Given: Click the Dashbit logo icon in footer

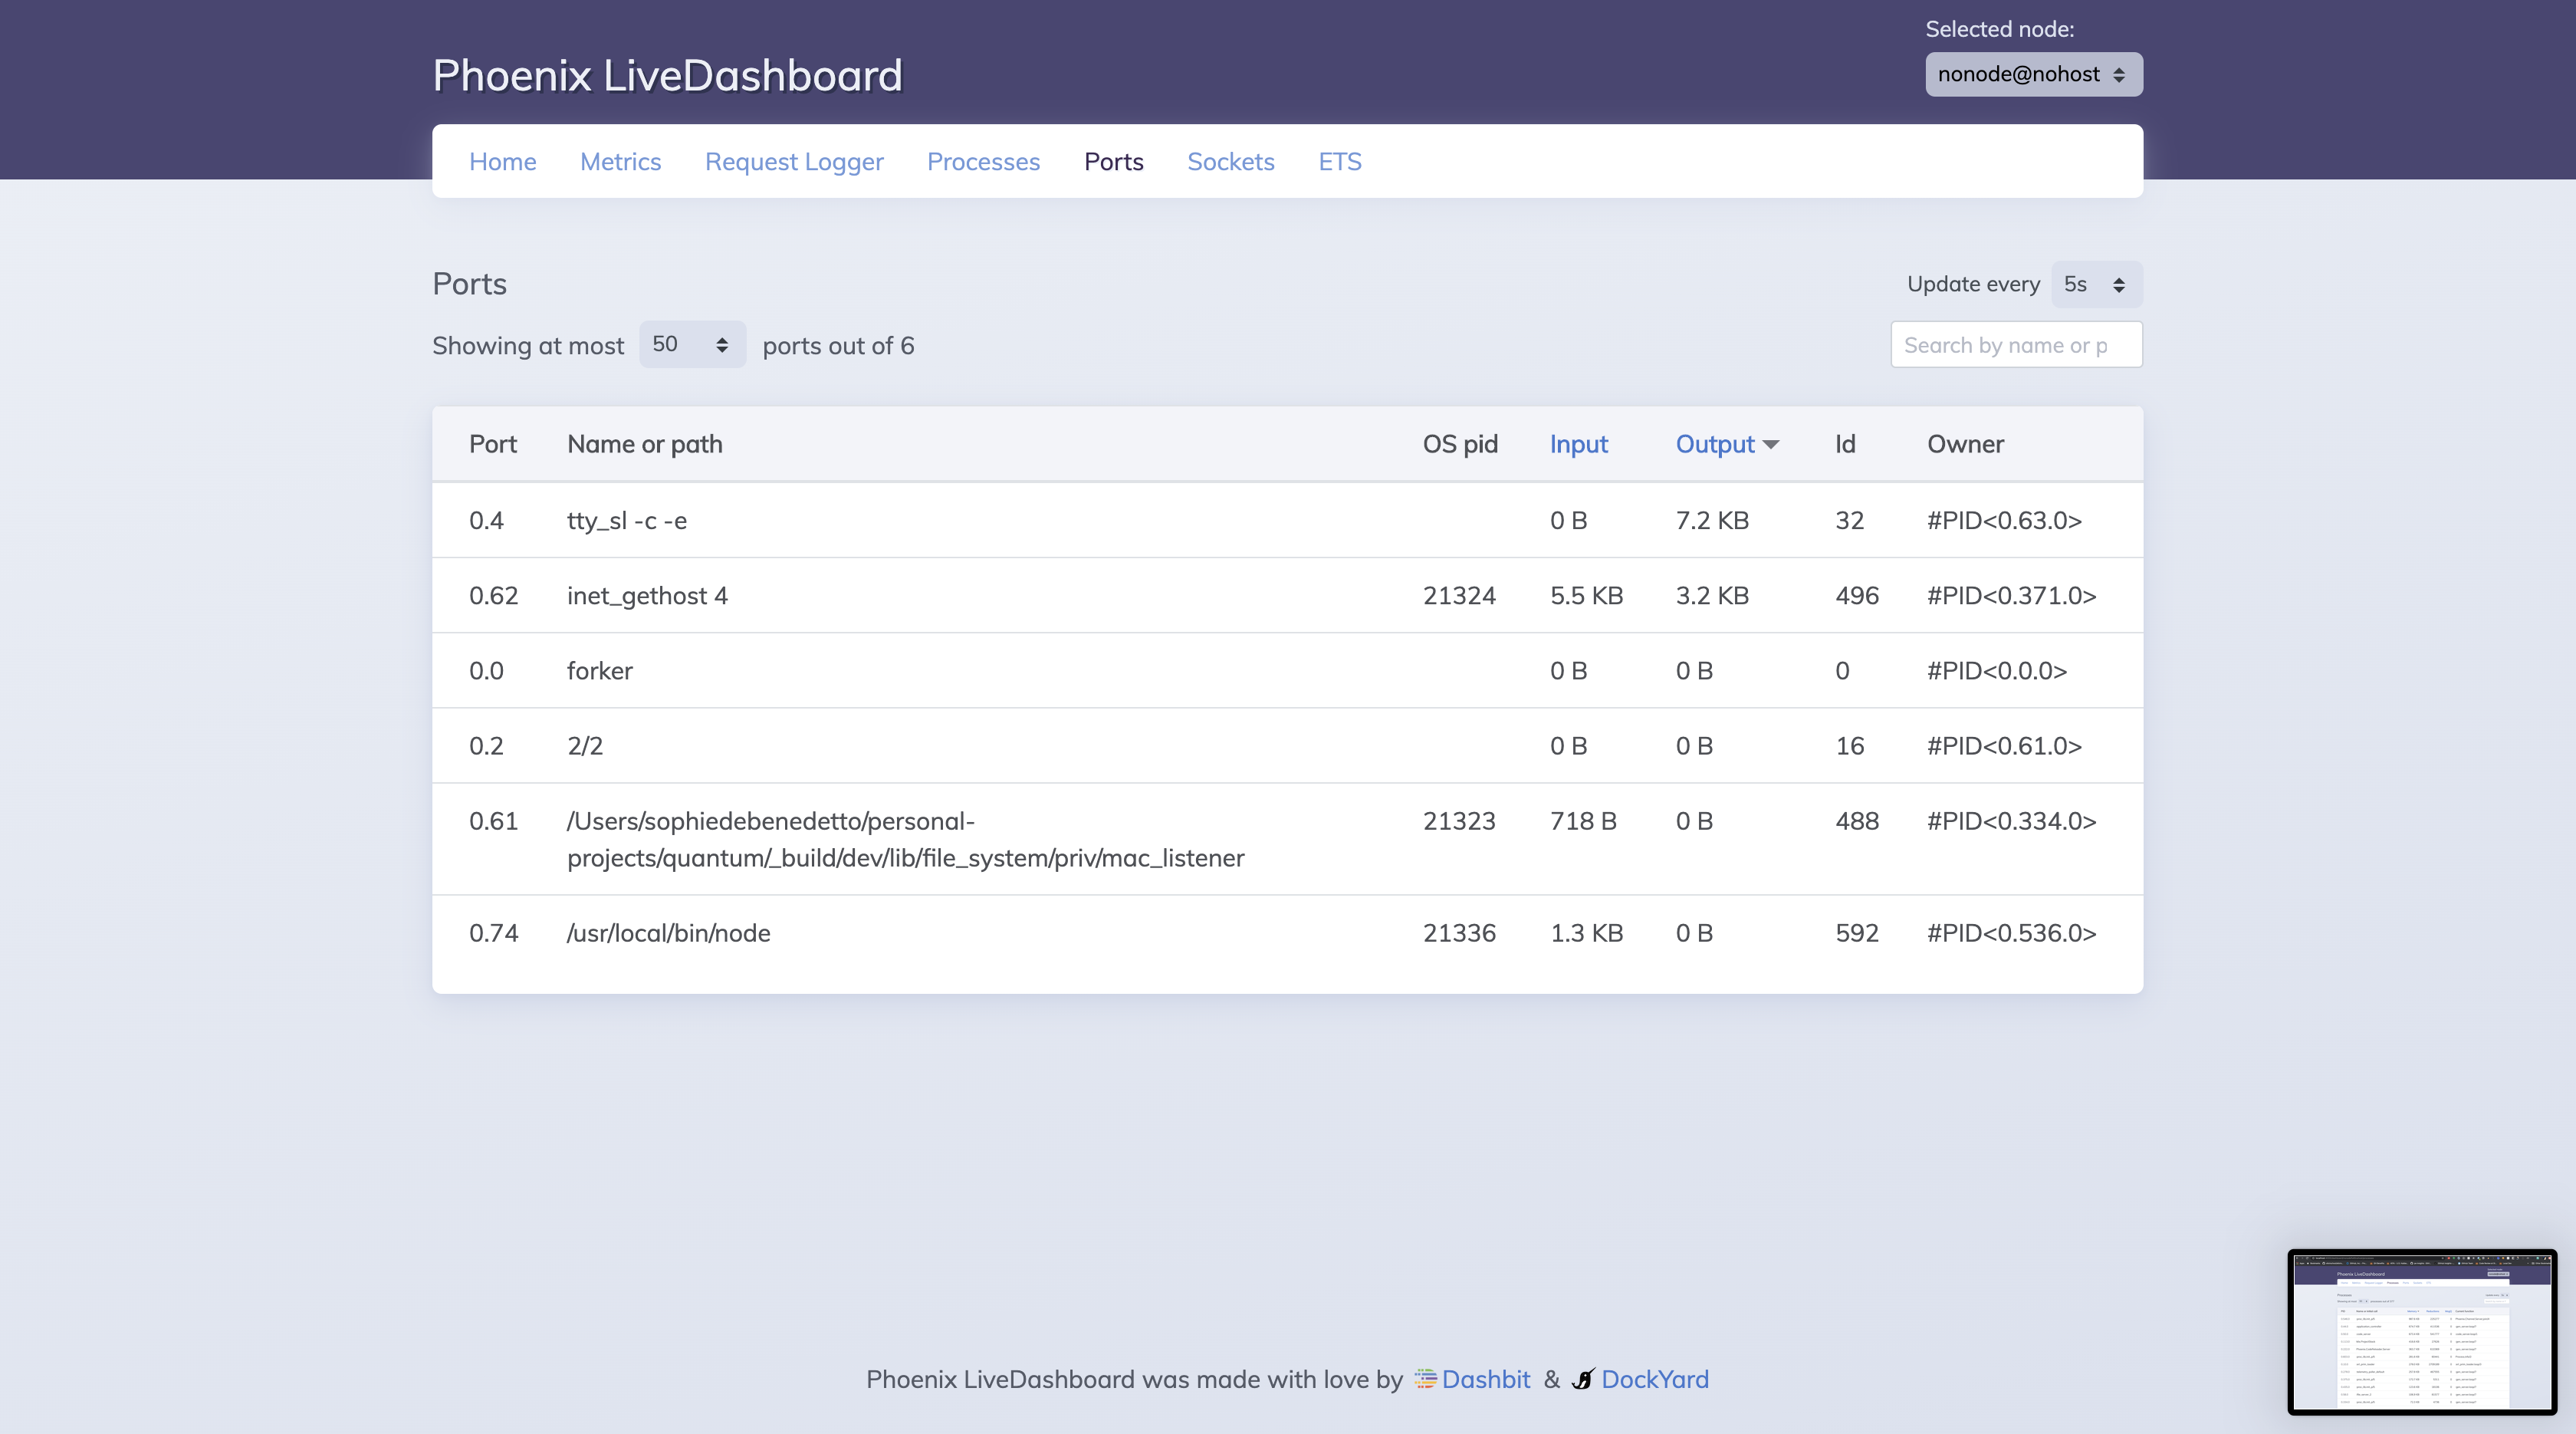Looking at the screenshot, I should pyautogui.click(x=1425, y=1379).
